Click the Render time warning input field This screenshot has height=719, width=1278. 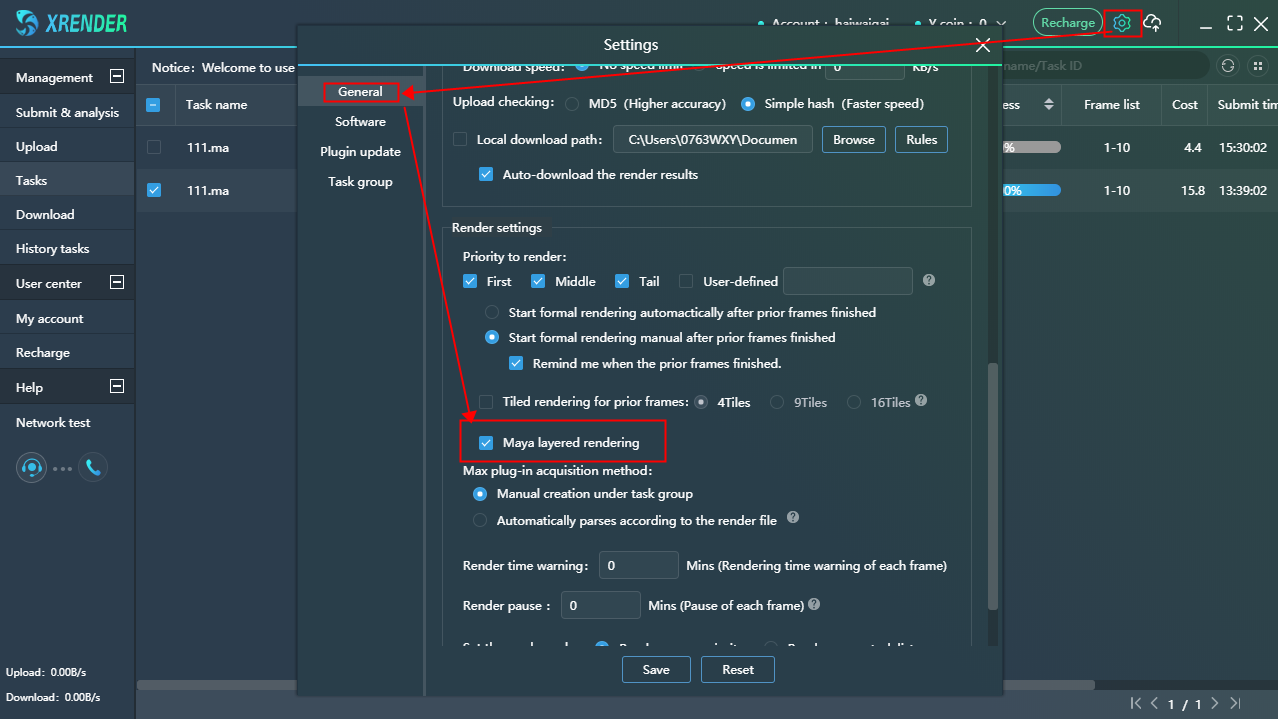pos(639,566)
